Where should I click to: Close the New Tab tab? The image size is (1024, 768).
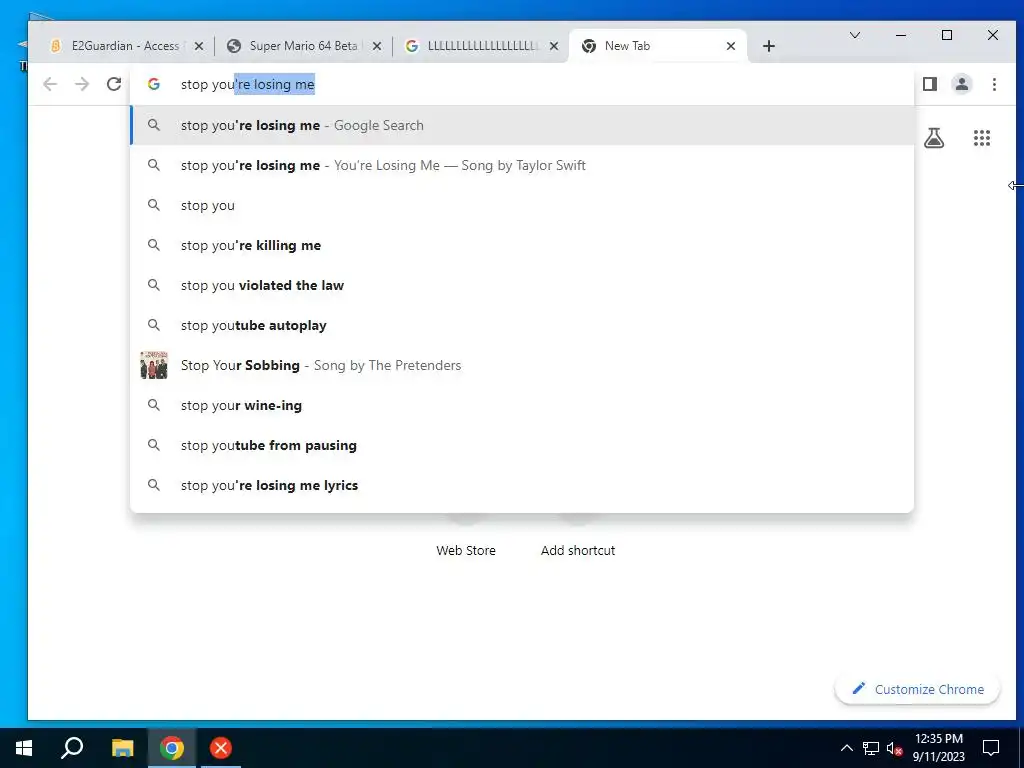click(731, 46)
